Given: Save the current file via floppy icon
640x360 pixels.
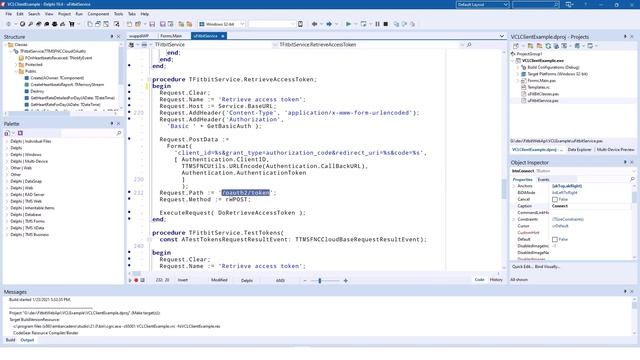Looking at the screenshot, I should (x=152, y=24).
